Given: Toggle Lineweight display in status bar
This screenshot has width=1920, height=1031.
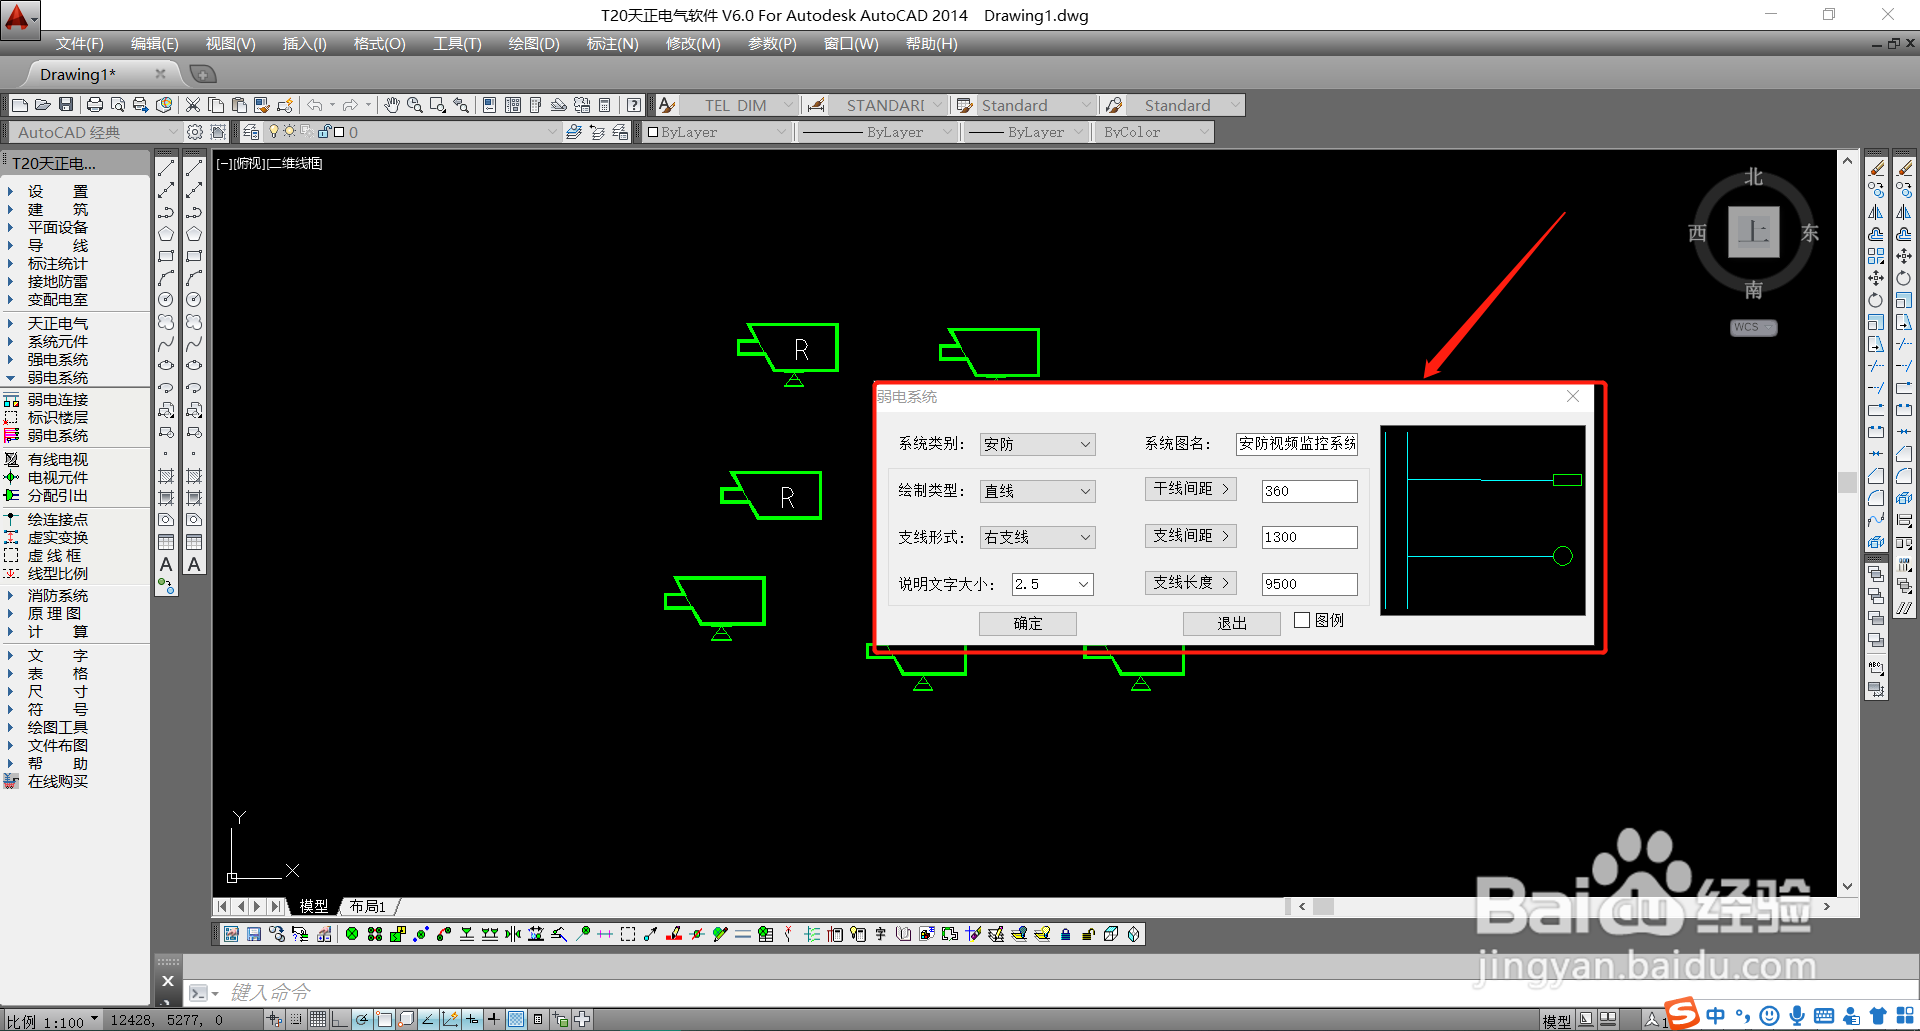Looking at the screenshot, I should click(494, 1020).
